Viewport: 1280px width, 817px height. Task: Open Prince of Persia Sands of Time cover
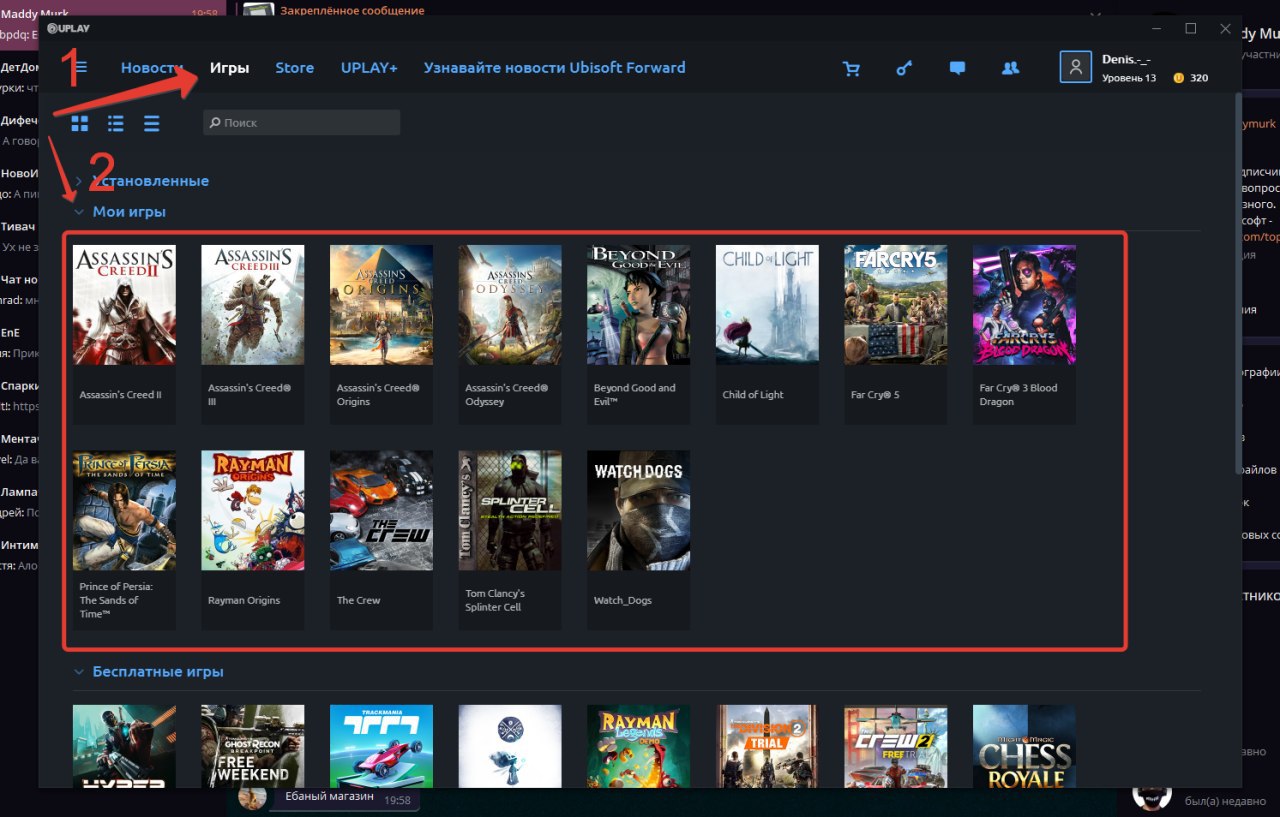[124, 510]
